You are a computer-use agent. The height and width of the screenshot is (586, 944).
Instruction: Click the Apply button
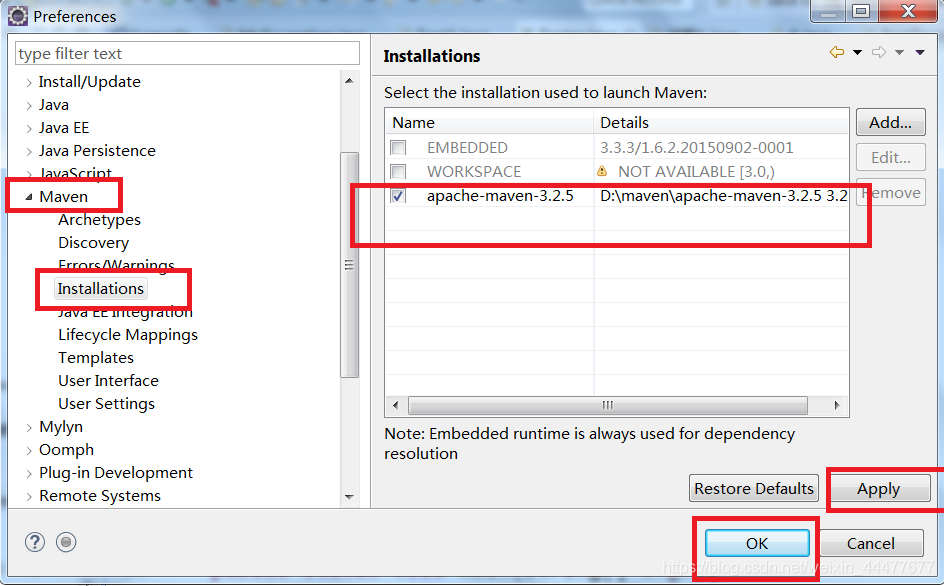click(x=878, y=488)
